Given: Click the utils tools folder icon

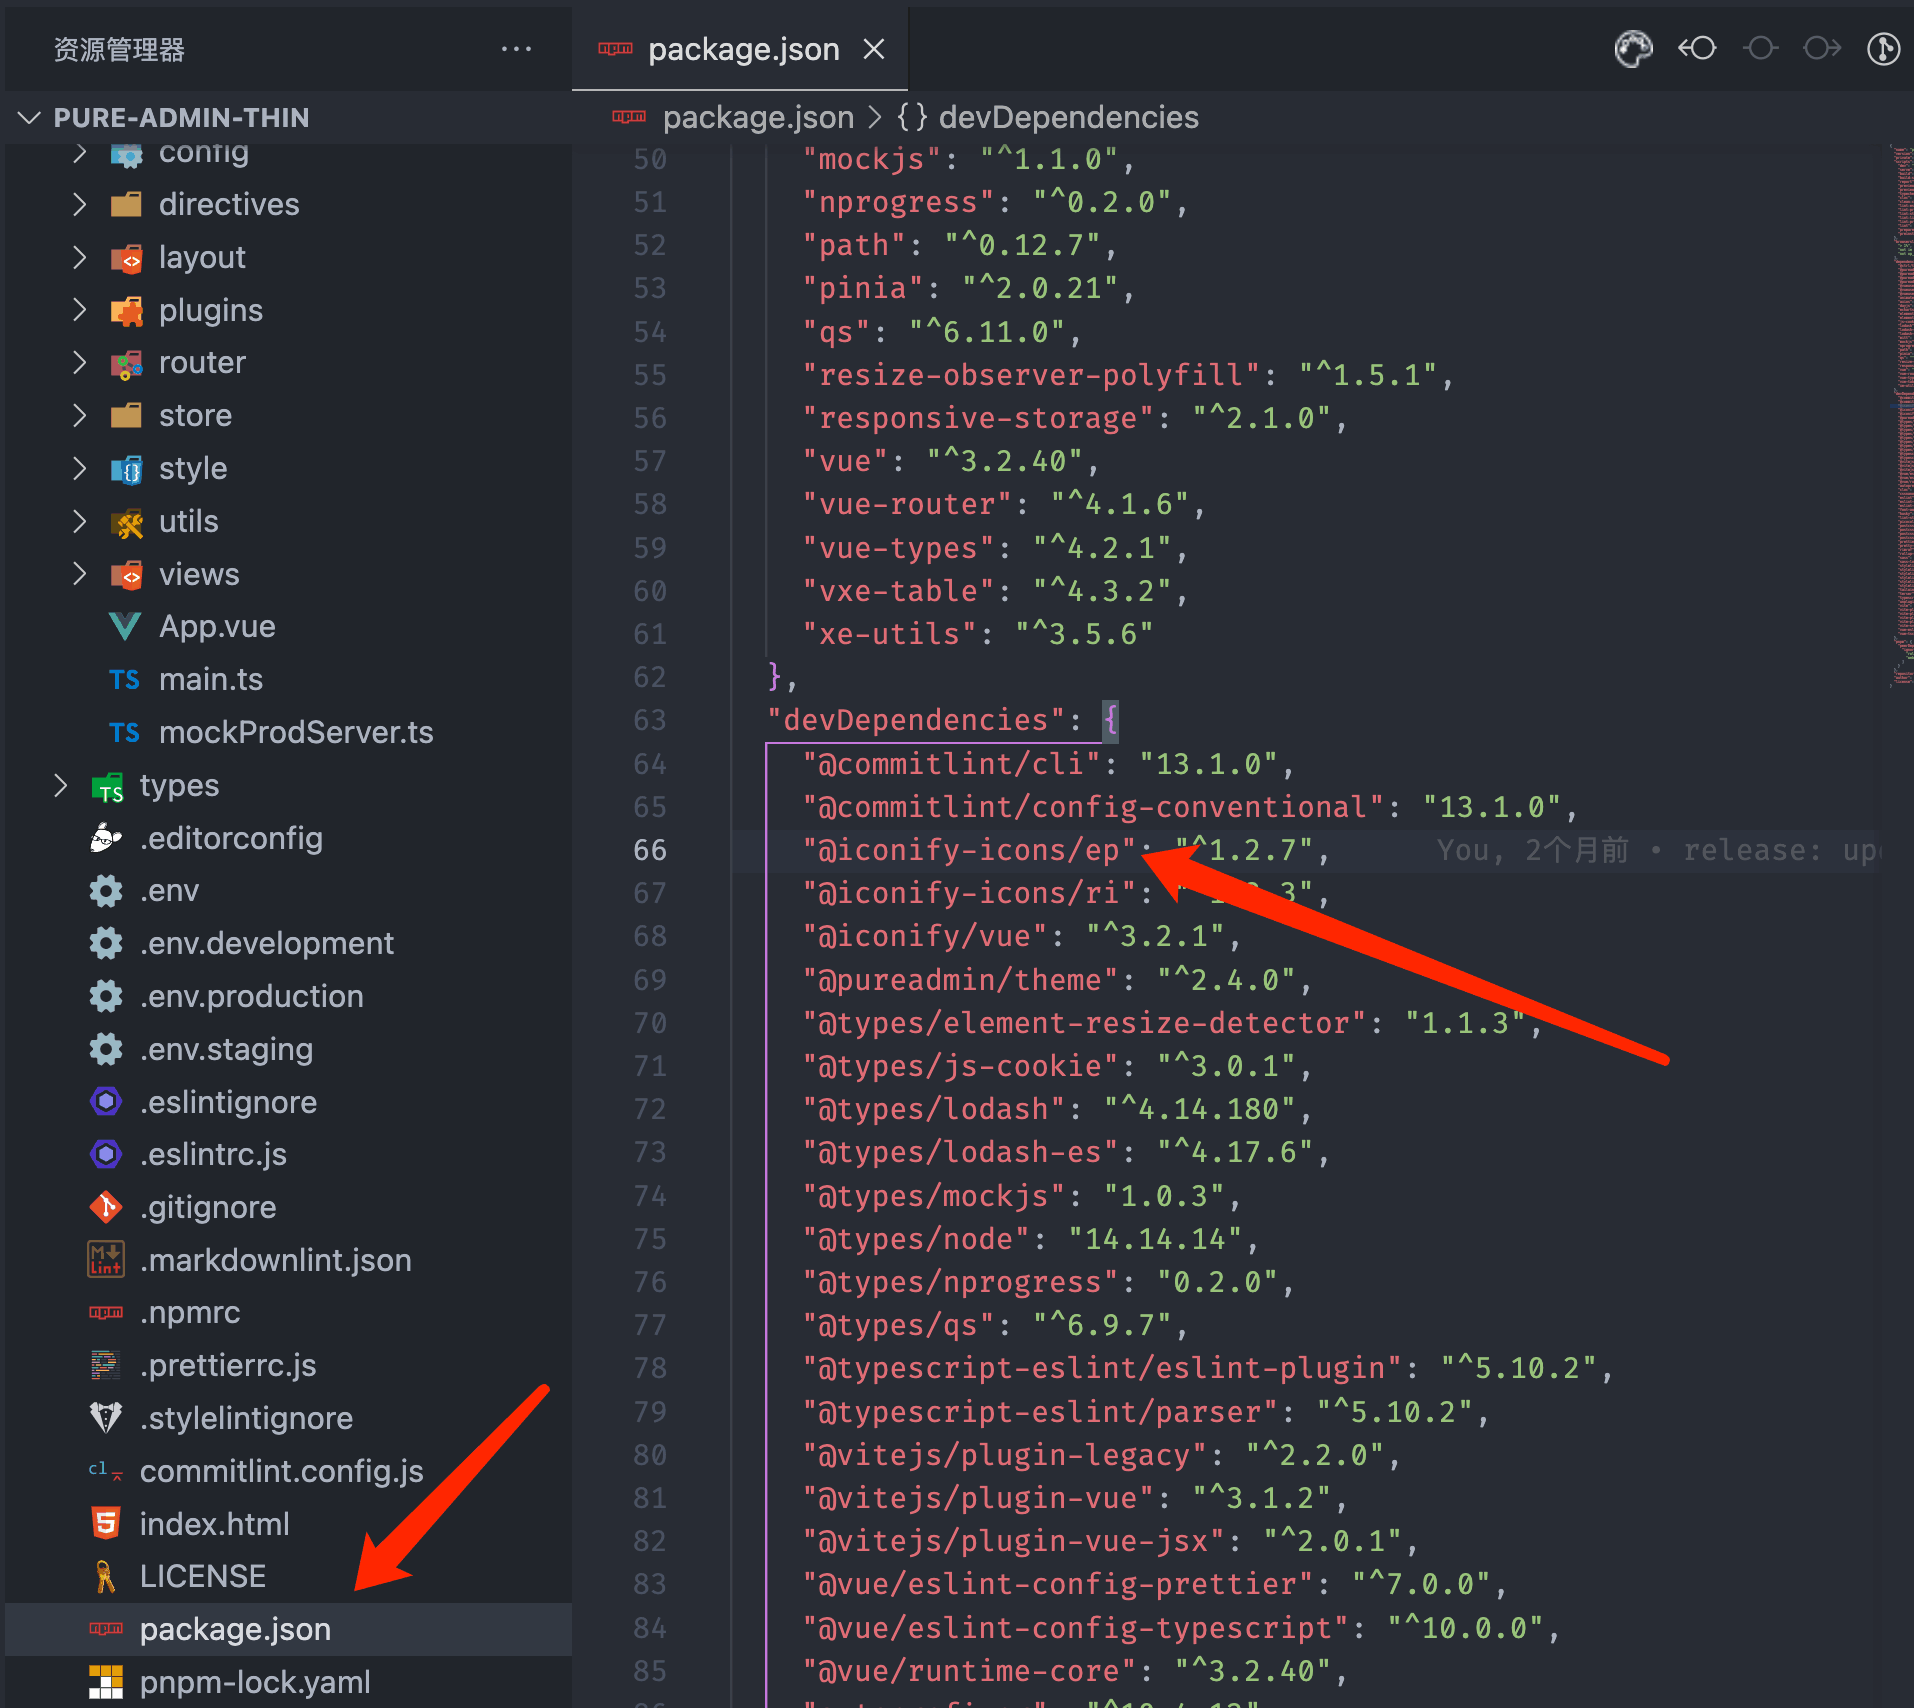Looking at the screenshot, I should pyautogui.click(x=126, y=522).
